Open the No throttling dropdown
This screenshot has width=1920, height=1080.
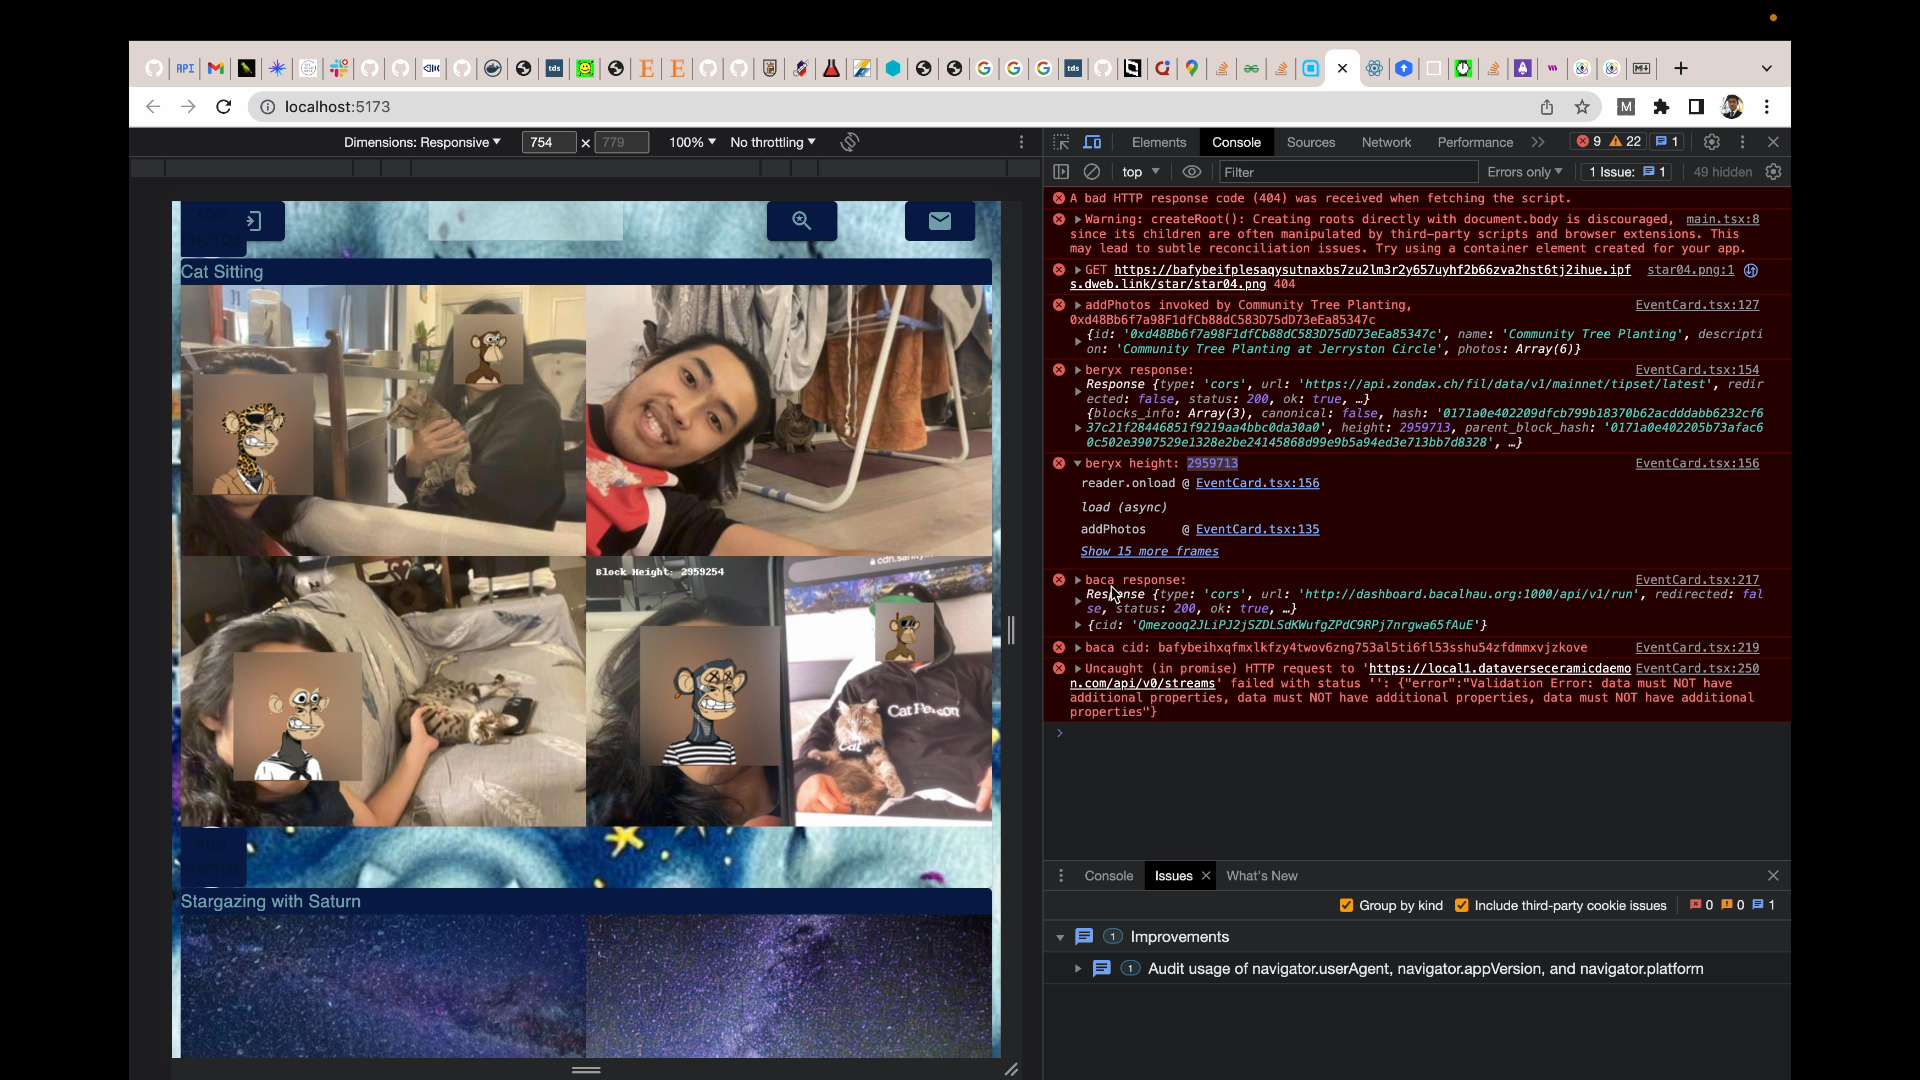coord(773,142)
